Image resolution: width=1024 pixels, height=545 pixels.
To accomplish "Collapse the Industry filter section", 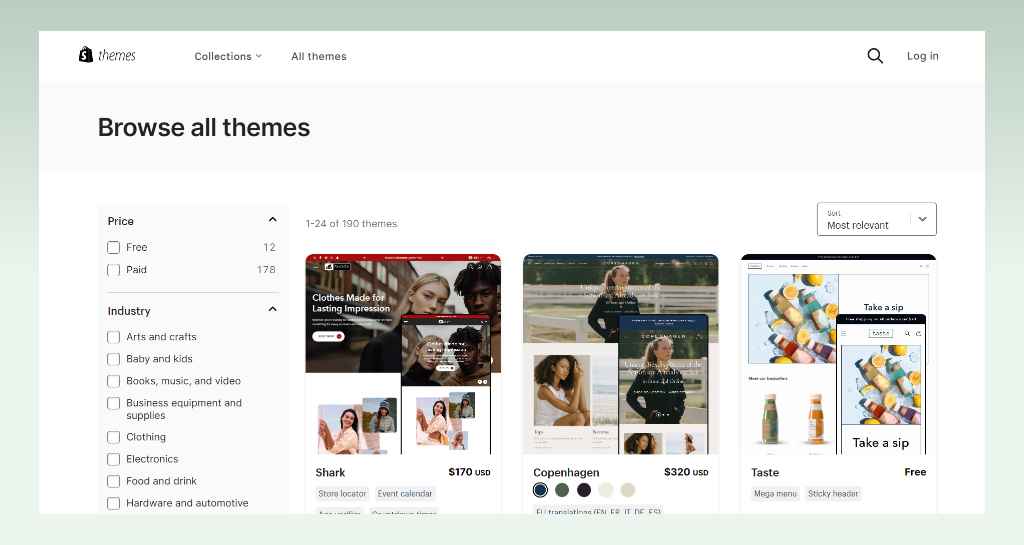I will pyautogui.click(x=272, y=309).
